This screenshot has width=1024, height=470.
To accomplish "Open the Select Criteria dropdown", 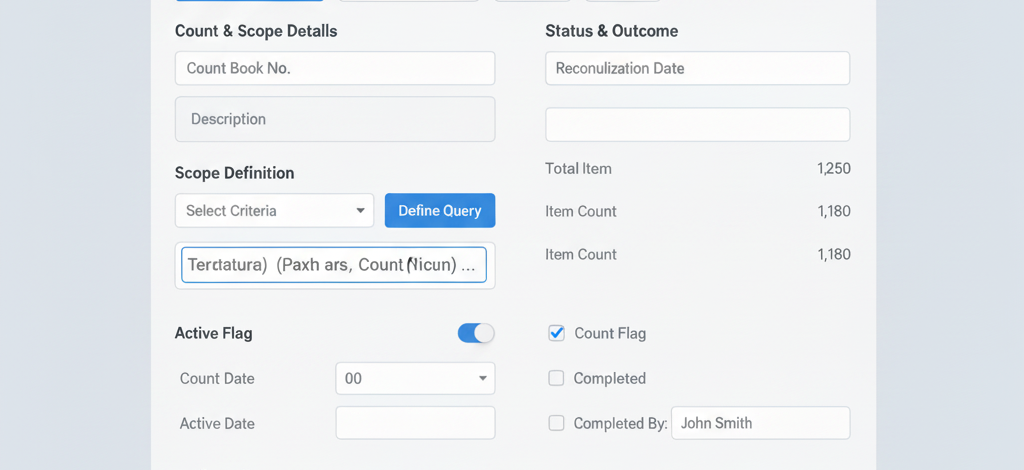I will coord(274,211).
